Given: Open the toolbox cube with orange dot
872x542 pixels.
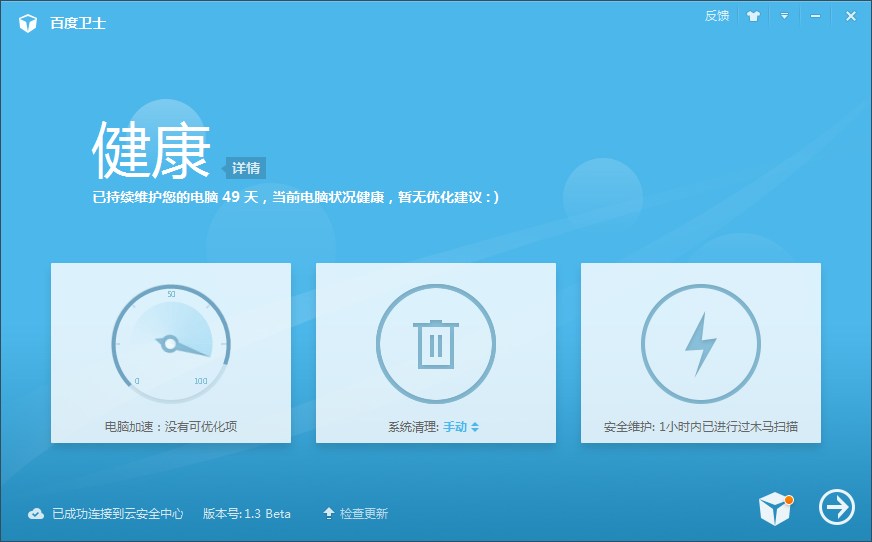Looking at the screenshot, I should 775,509.
